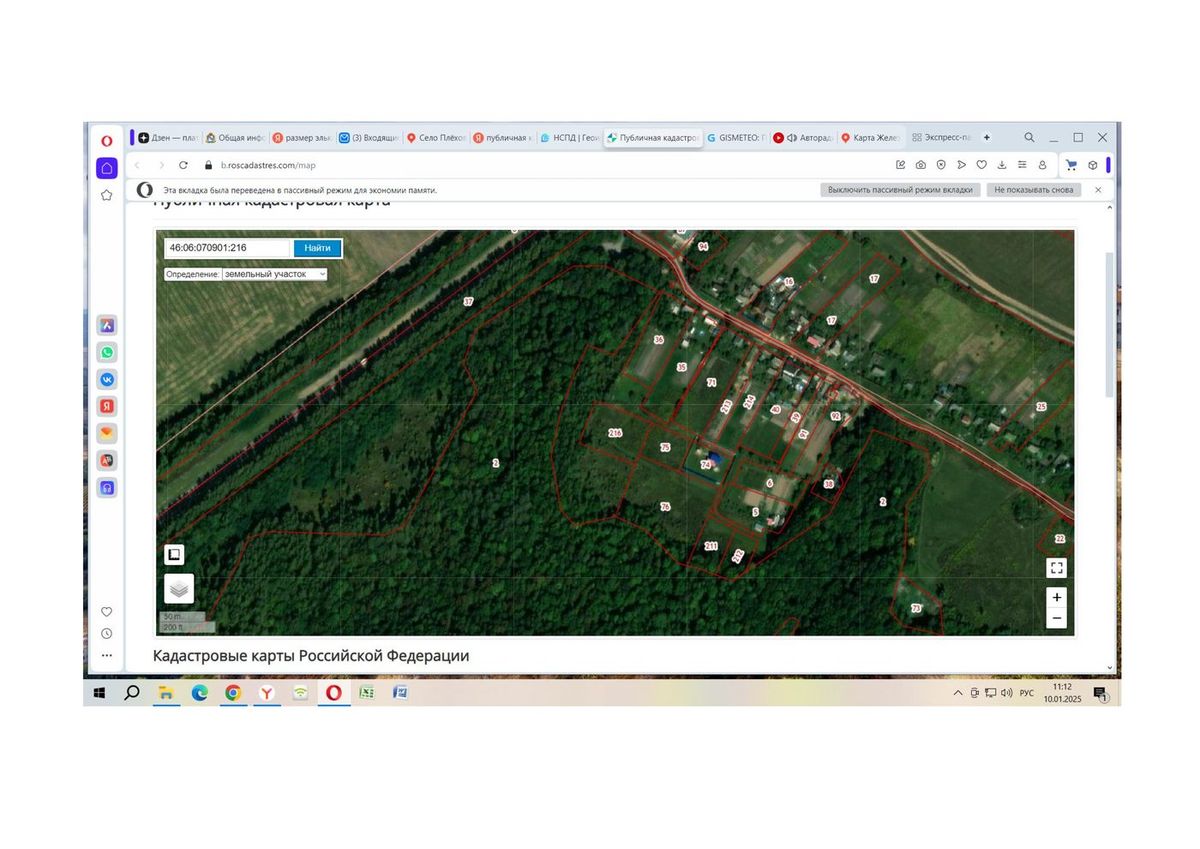Screen dimensions: 1200x849
Task: Take a snapshot with camera icon
Action: tap(920, 165)
